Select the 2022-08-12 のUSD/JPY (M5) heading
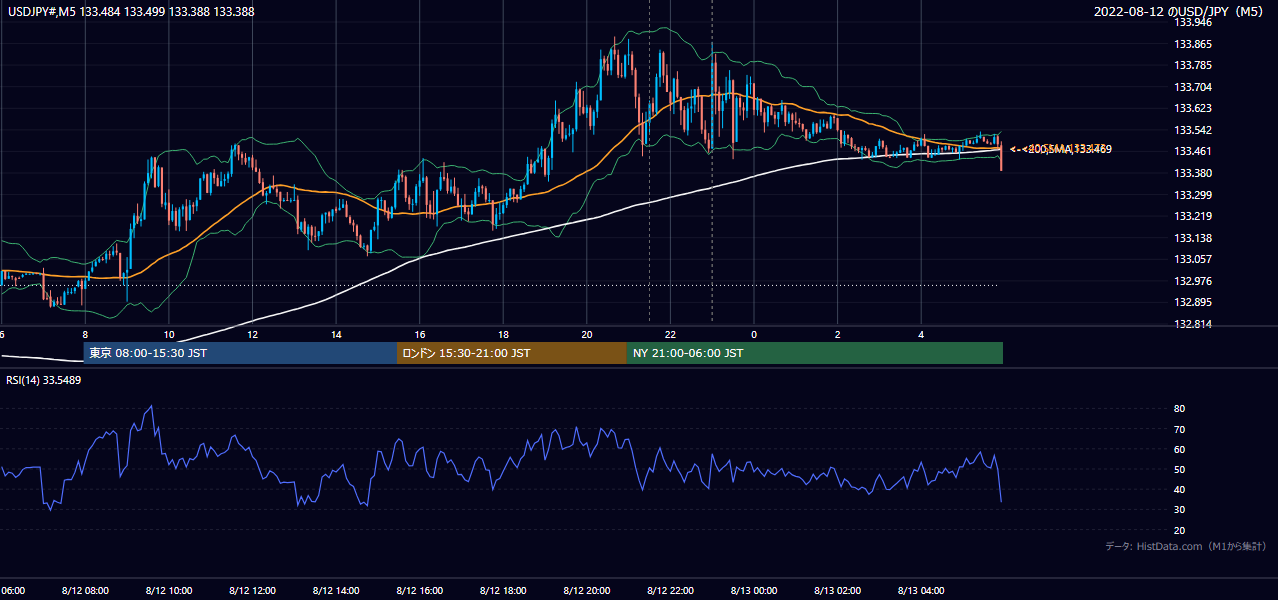1278x600 pixels. (1180, 12)
